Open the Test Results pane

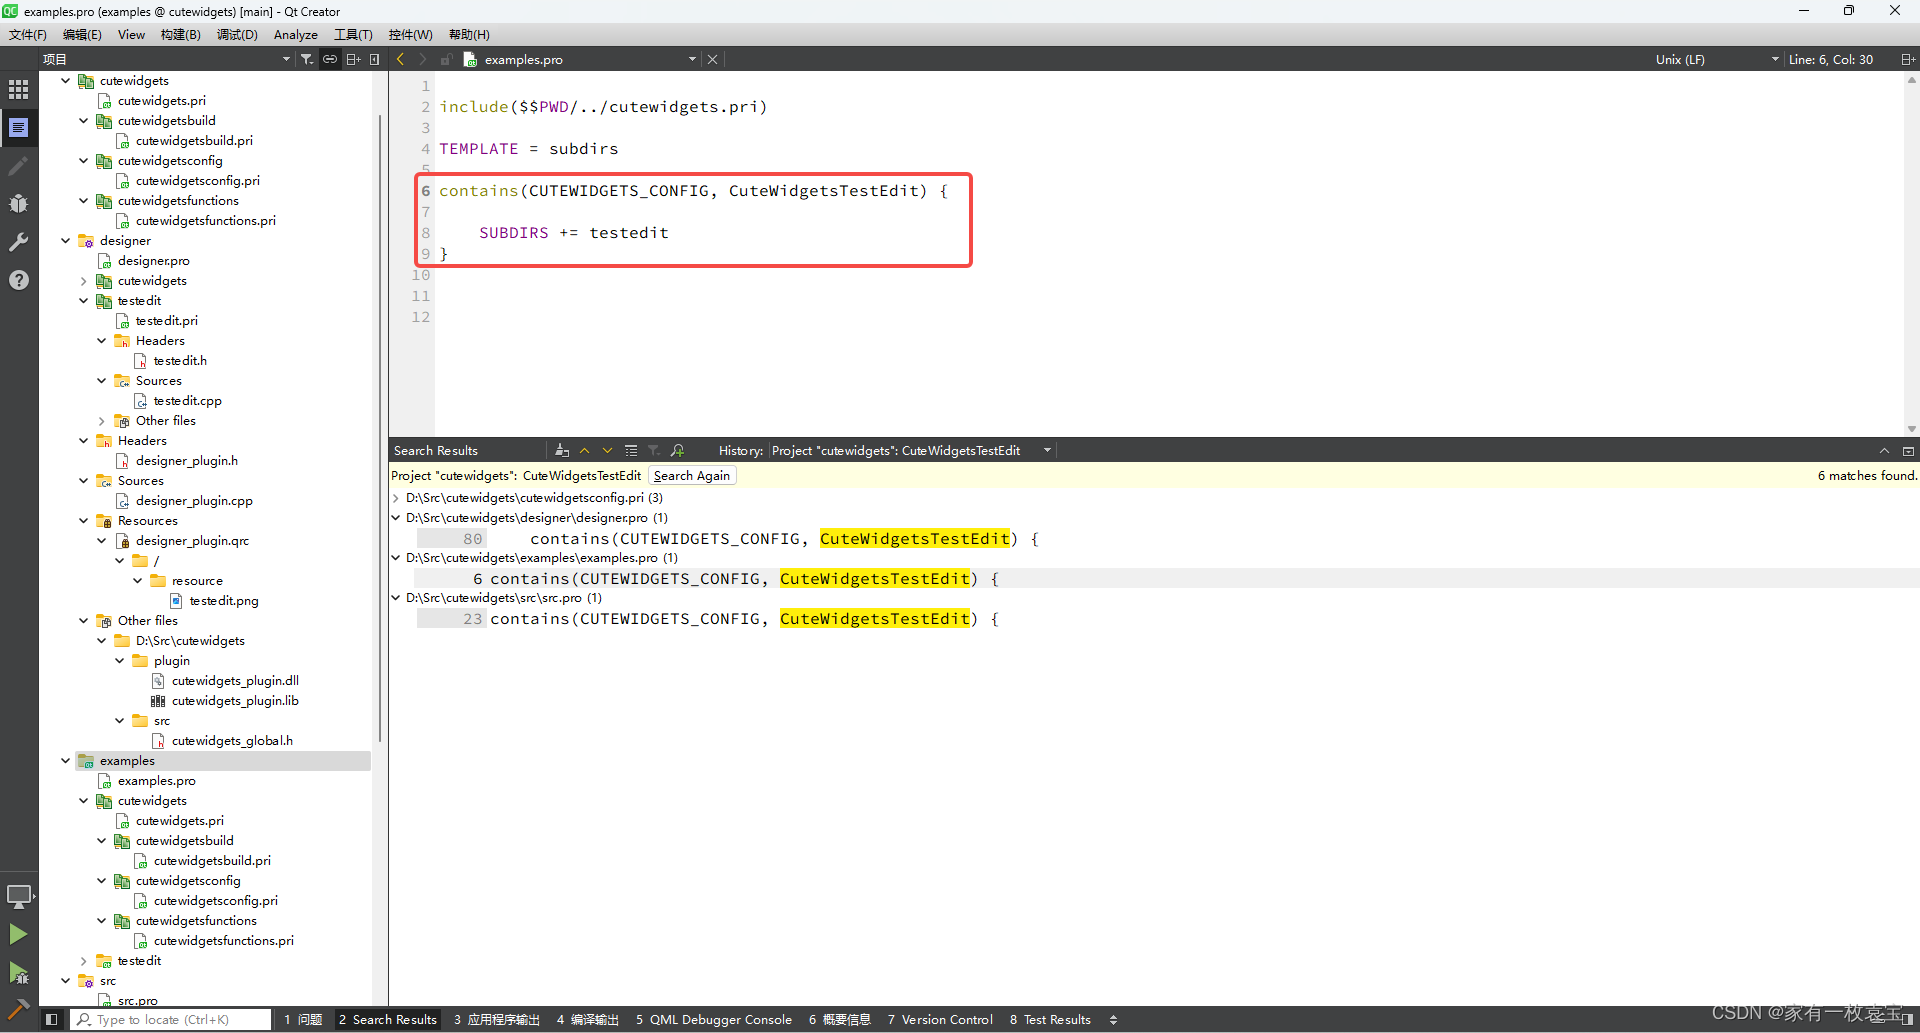click(1050, 1019)
